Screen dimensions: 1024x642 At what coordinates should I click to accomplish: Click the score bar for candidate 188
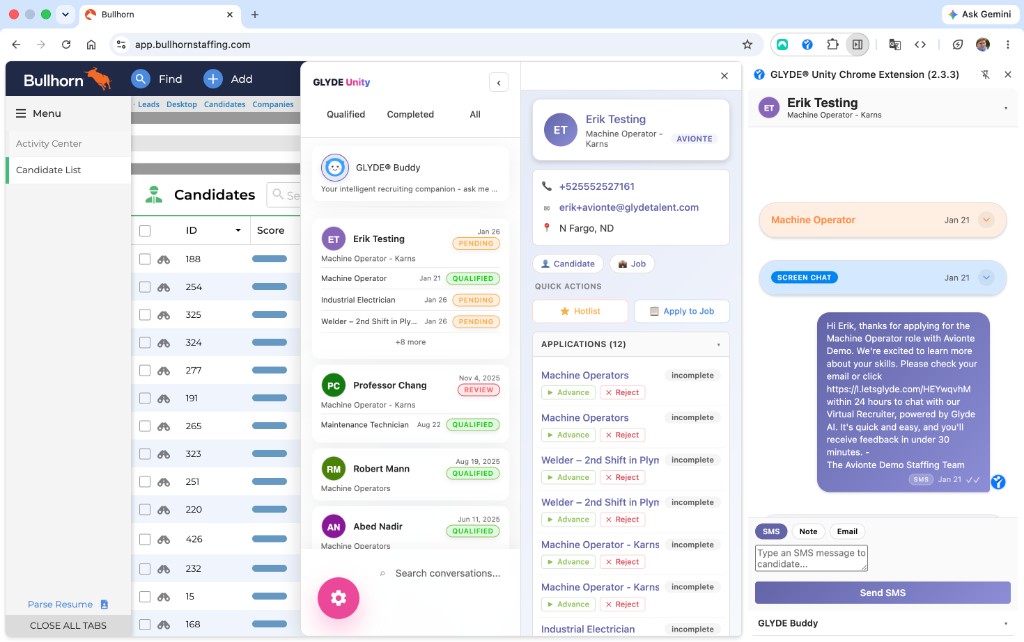pyautogui.click(x=269, y=259)
